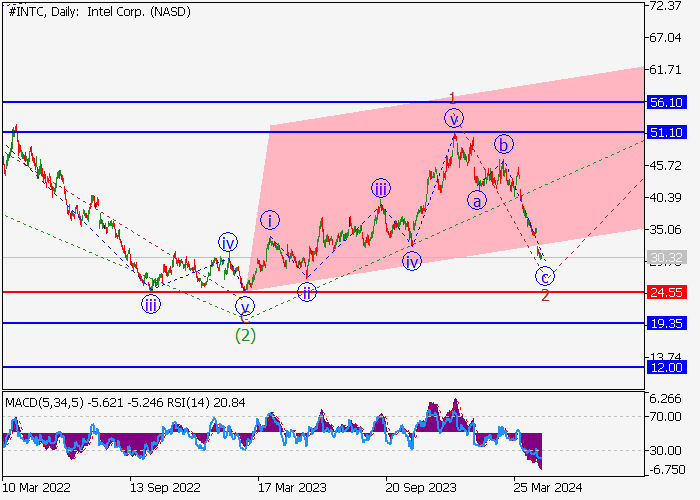Select the red '2' wave label below circled c
Screen dimensions: 700x500
click(x=545, y=295)
